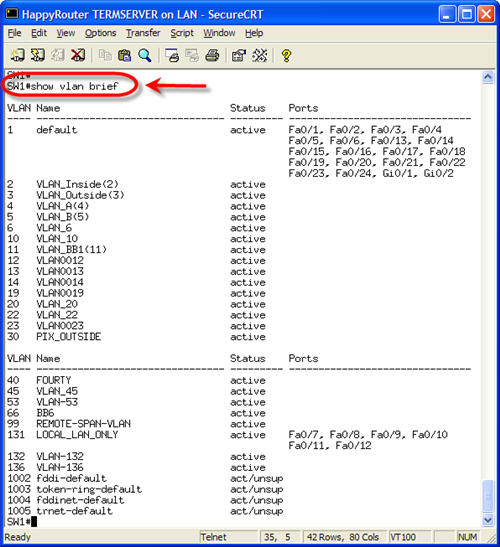Click the 'VLAN-53' name
The height and width of the screenshot is (547, 500).
pos(57,402)
